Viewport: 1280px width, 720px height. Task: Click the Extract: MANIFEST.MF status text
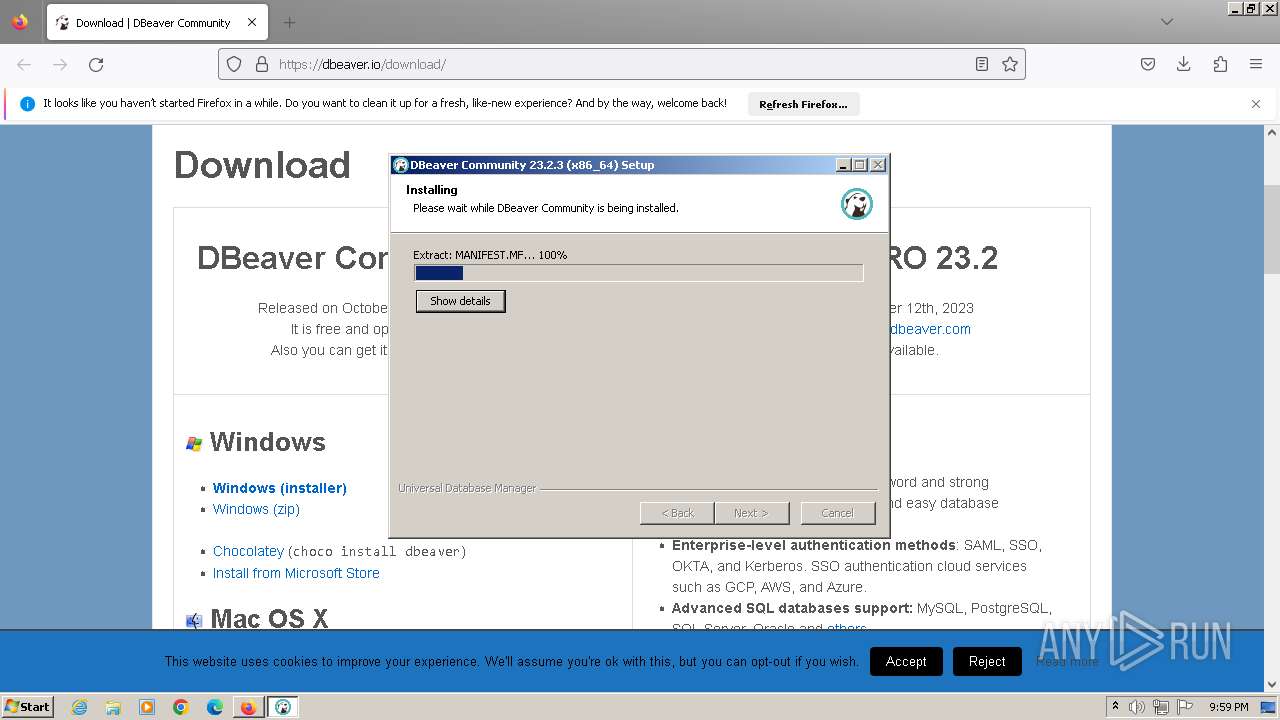(490, 255)
